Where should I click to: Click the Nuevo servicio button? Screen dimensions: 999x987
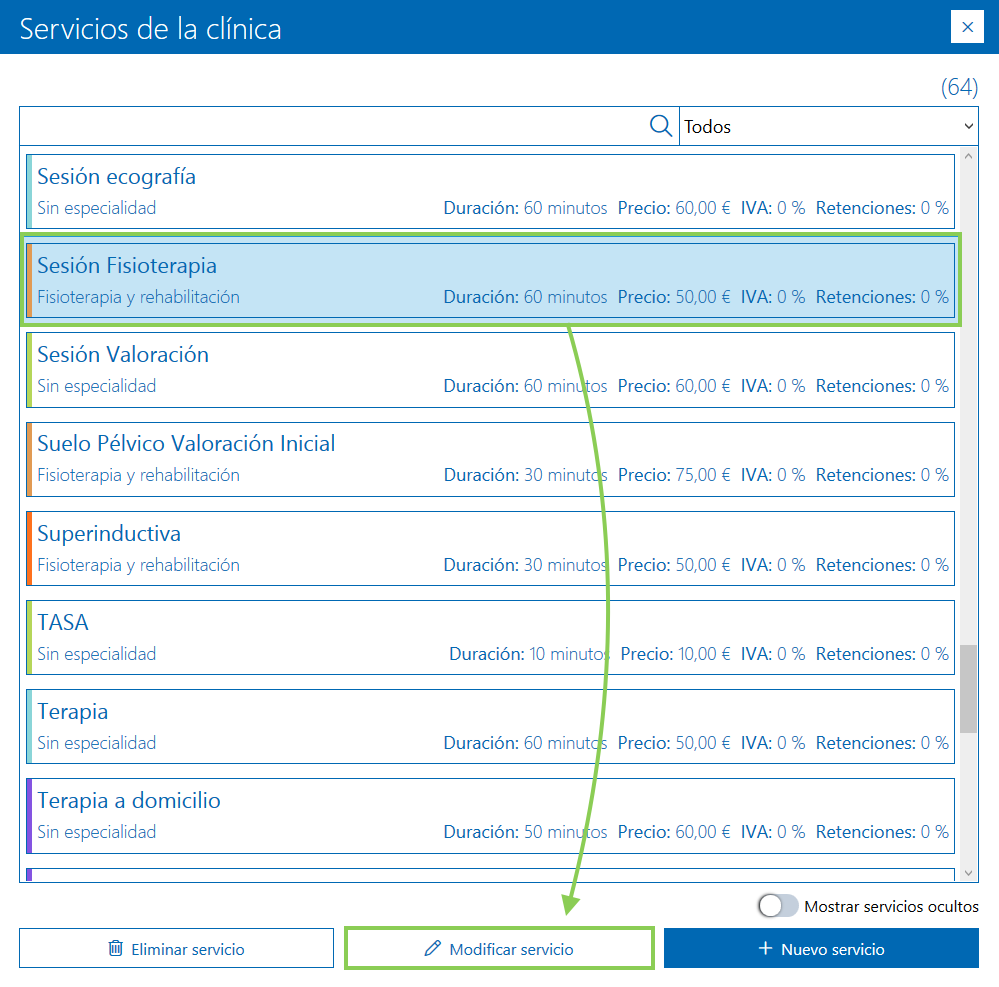click(821, 947)
